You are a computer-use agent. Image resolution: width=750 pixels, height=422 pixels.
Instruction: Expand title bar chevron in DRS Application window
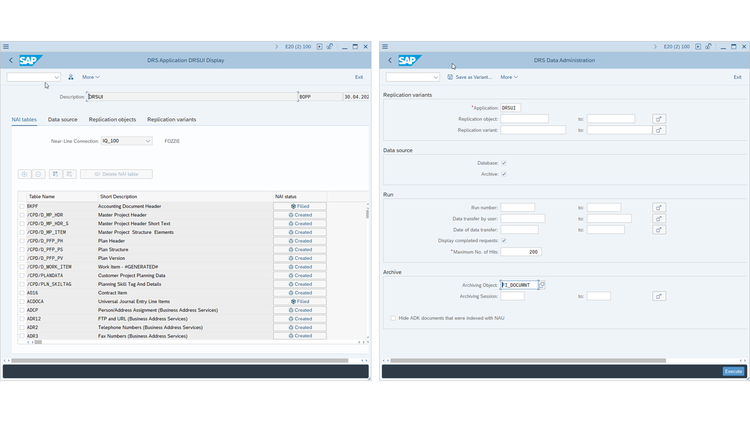[x=276, y=46]
